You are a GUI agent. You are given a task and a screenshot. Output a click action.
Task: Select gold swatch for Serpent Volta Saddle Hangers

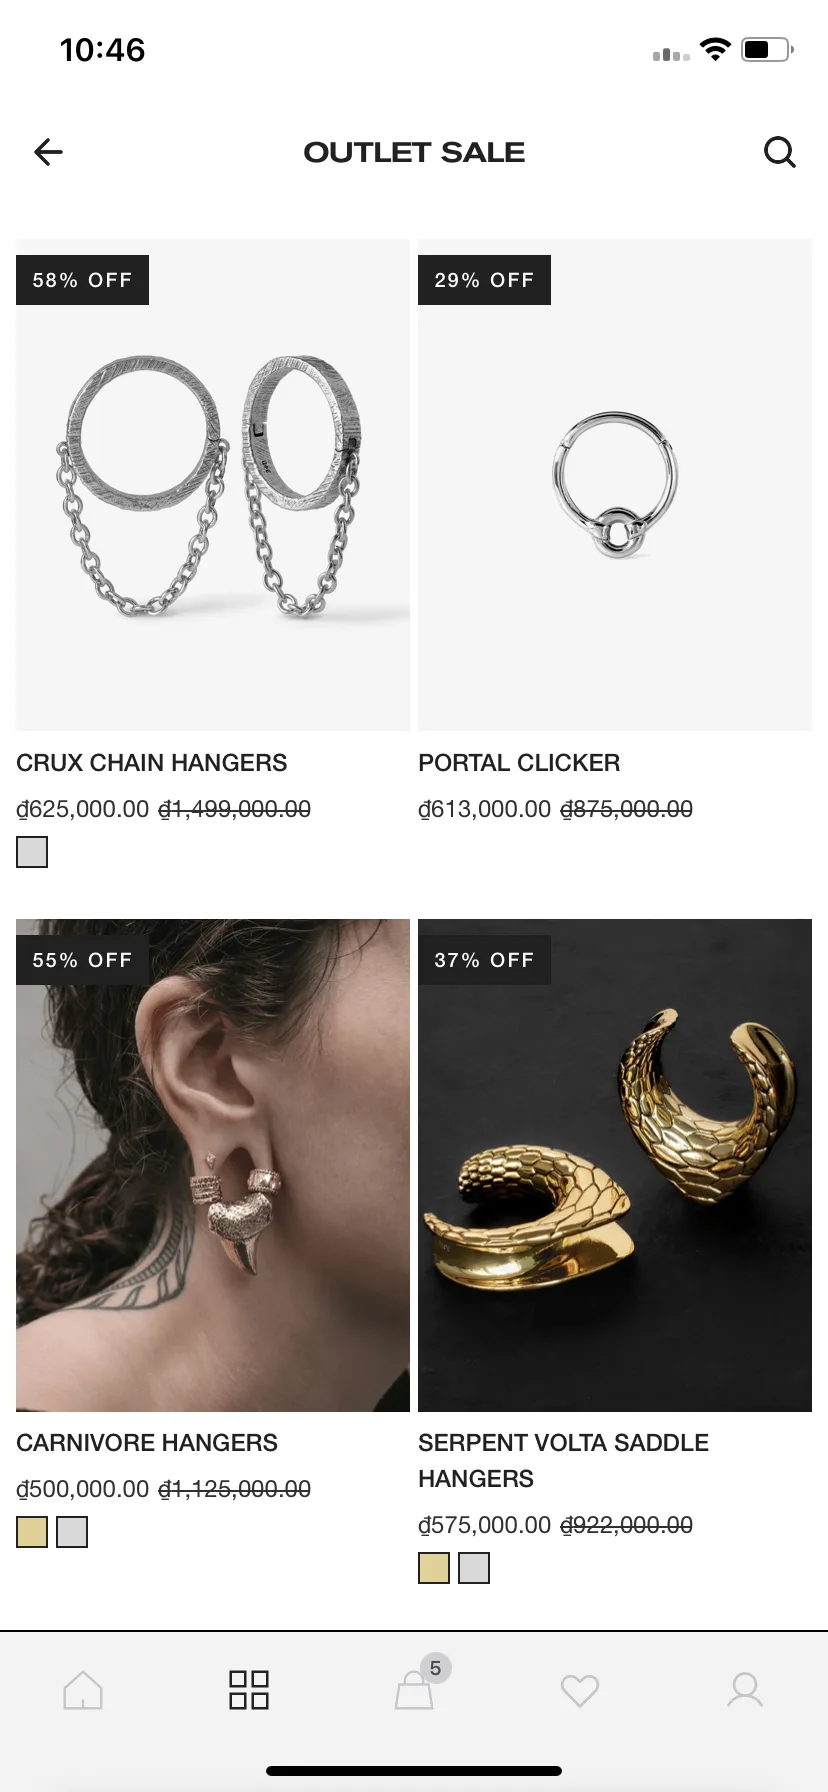point(434,1568)
